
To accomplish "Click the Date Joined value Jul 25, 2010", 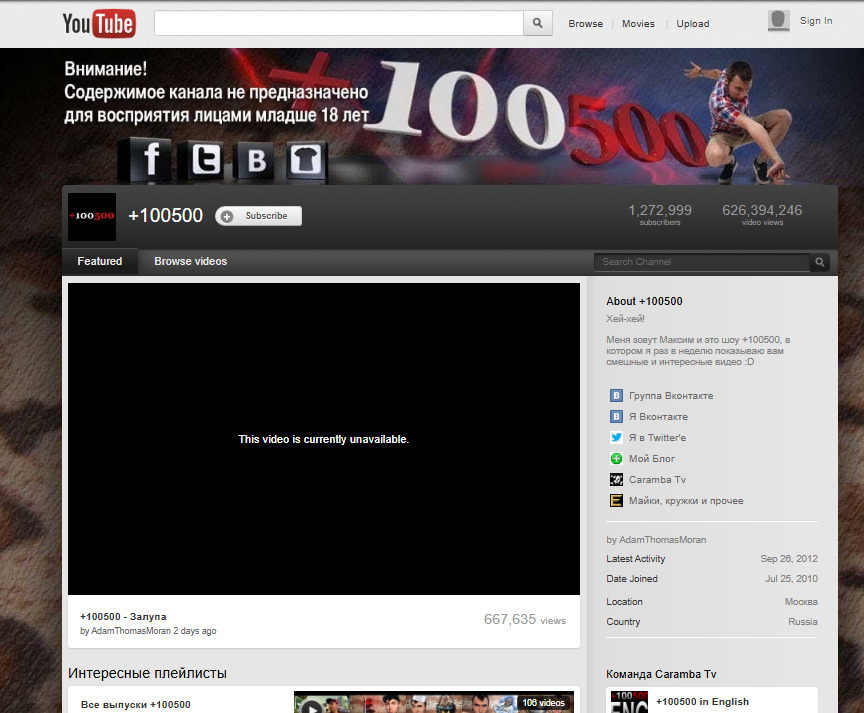I will tap(791, 579).
